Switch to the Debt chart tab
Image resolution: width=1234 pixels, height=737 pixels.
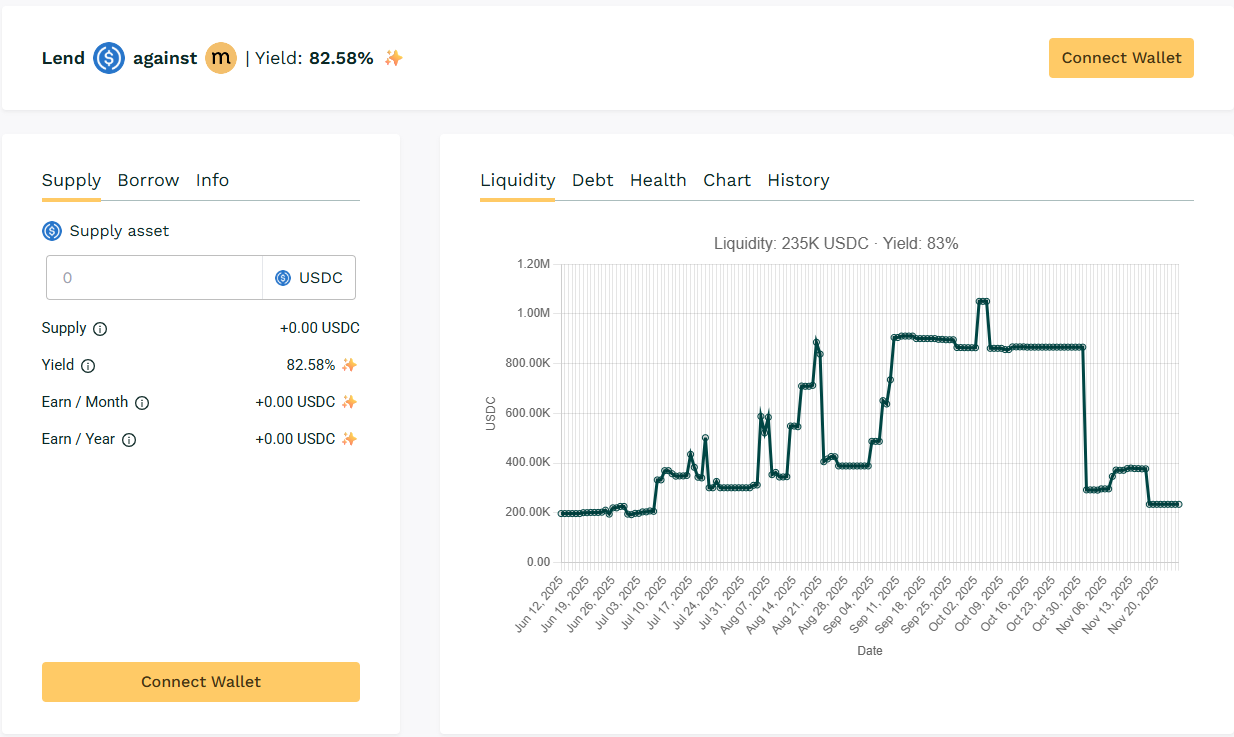click(592, 180)
